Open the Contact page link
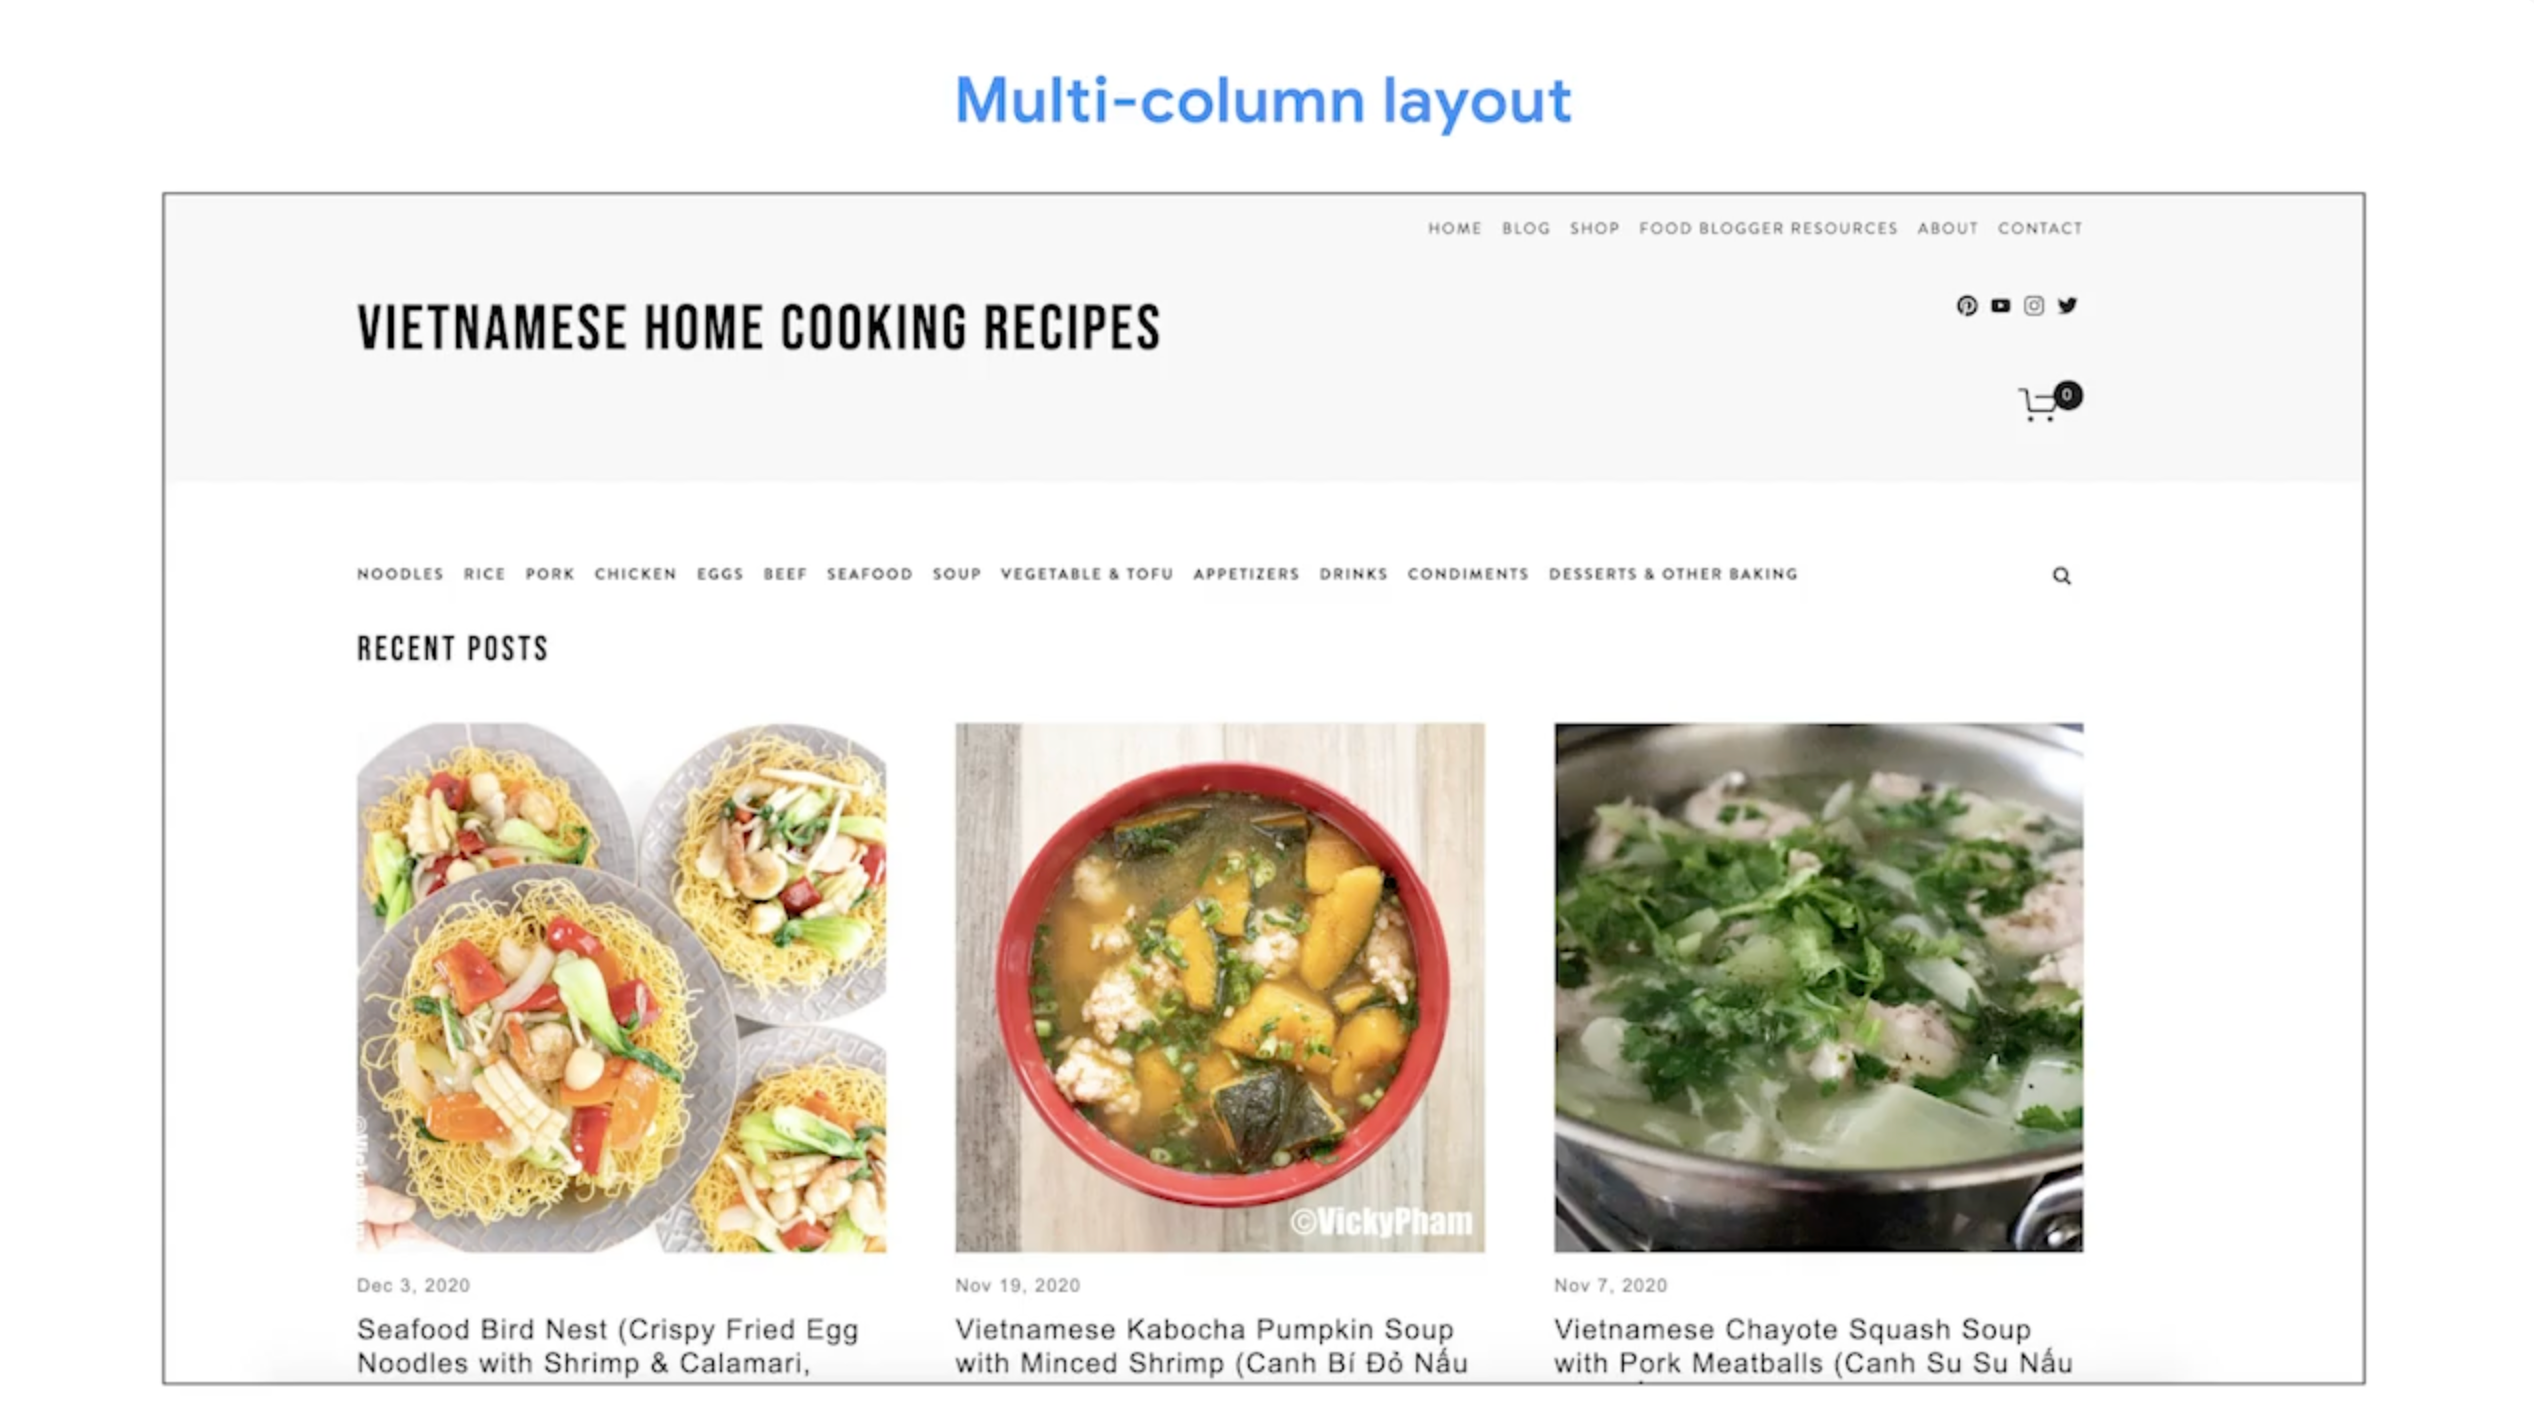 (x=2039, y=229)
